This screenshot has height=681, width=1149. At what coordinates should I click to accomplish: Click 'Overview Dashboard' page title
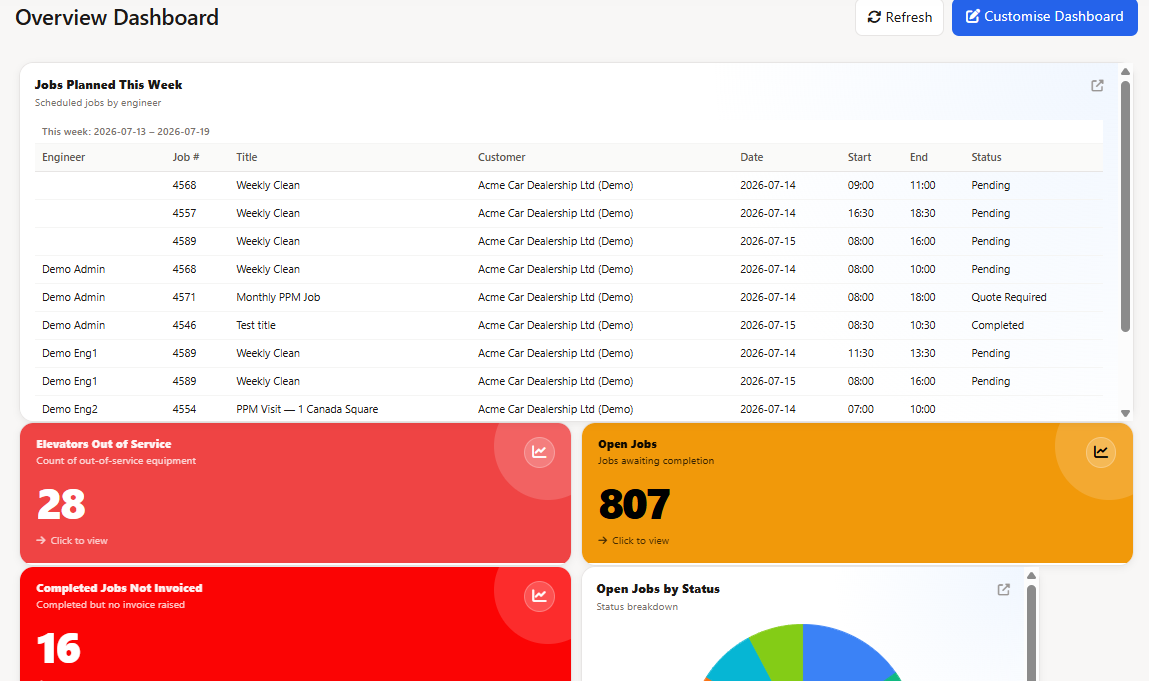(117, 17)
